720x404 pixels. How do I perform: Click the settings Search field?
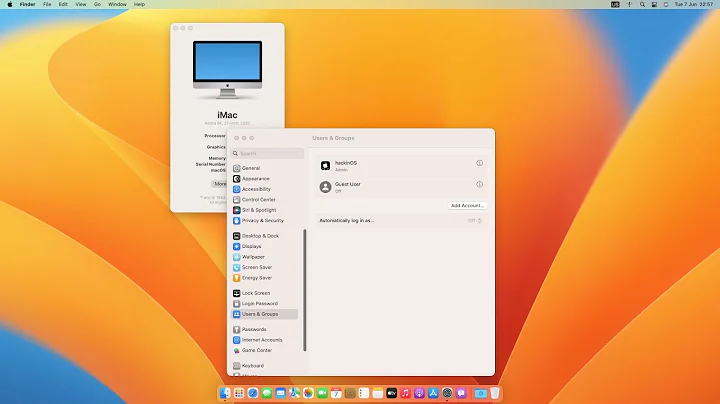click(x=267, y=153)
